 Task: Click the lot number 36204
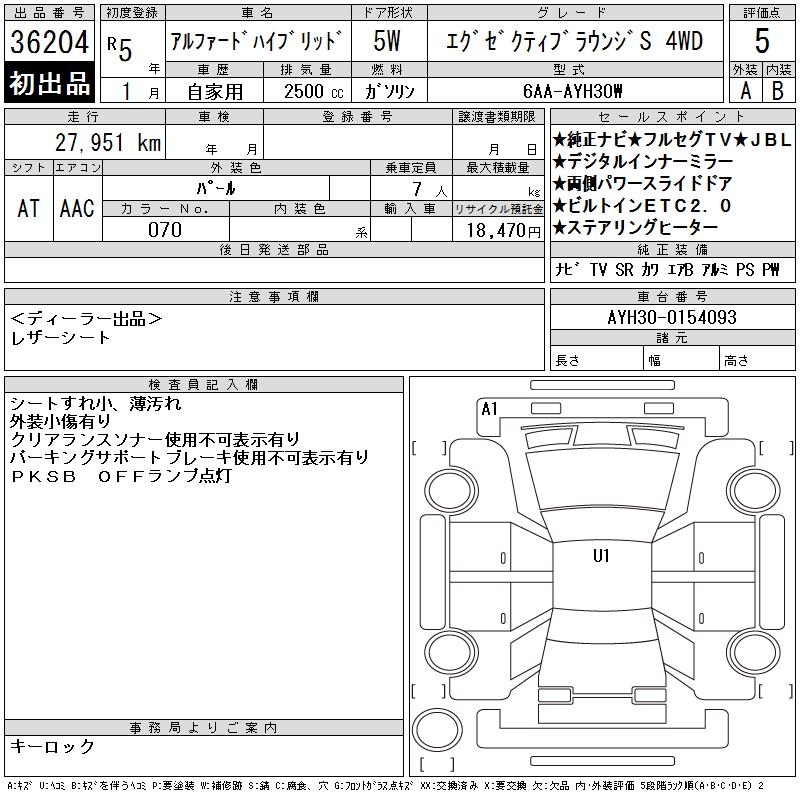pos(49,41)
